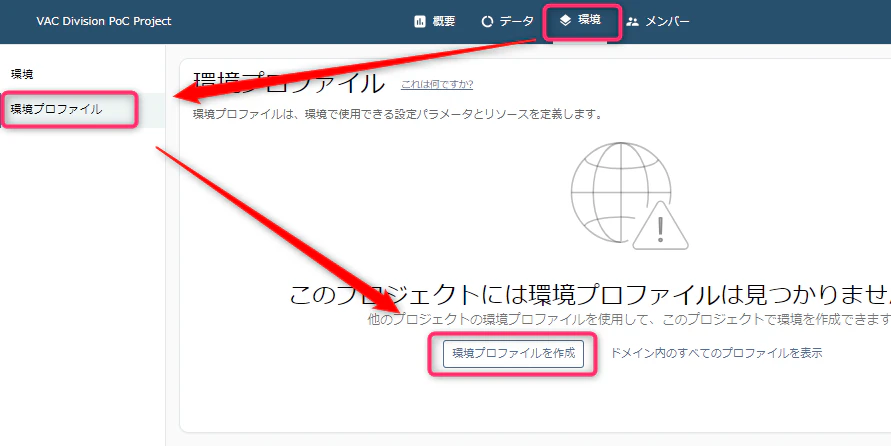Click the globe warning illustration
The image size is (891, 446).
coord(629,194)
